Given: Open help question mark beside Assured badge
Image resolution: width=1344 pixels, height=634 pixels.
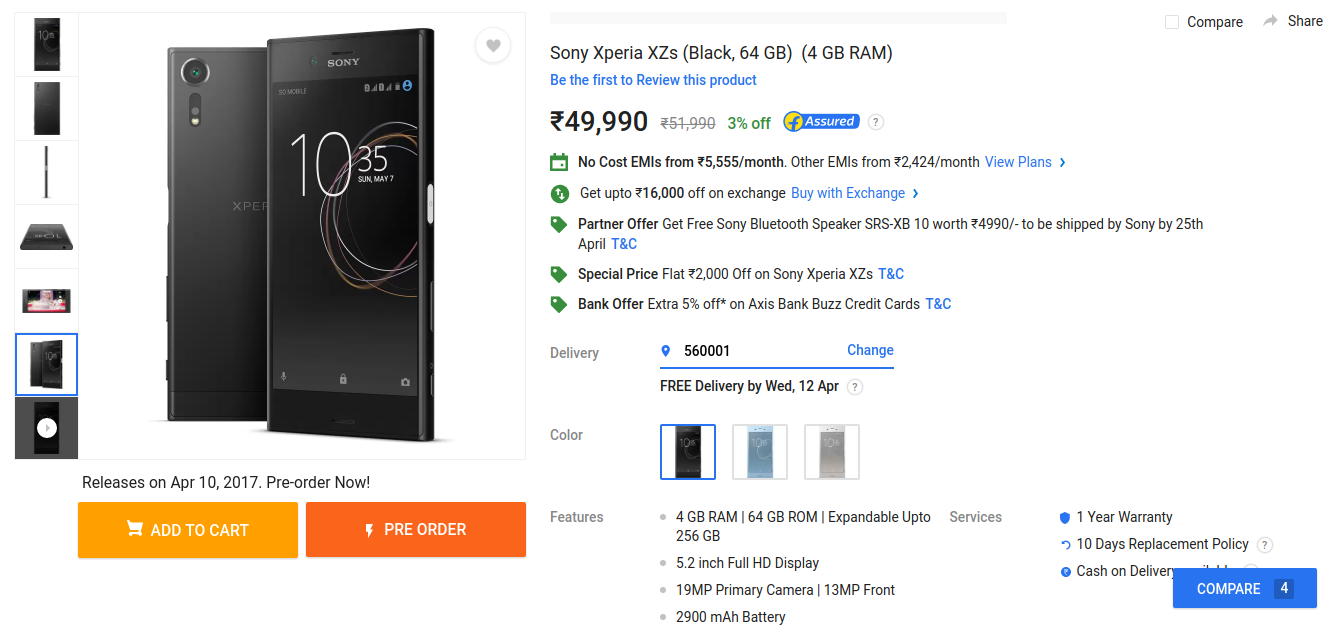Looking at the screenshot, I should pyautogui.click(x=875, y=121).
